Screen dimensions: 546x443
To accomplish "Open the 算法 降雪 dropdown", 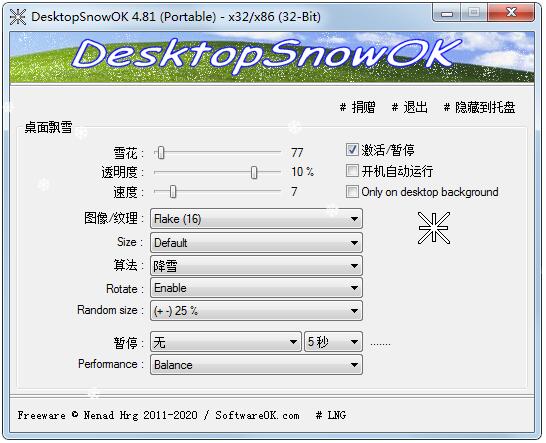I will 256,266.
